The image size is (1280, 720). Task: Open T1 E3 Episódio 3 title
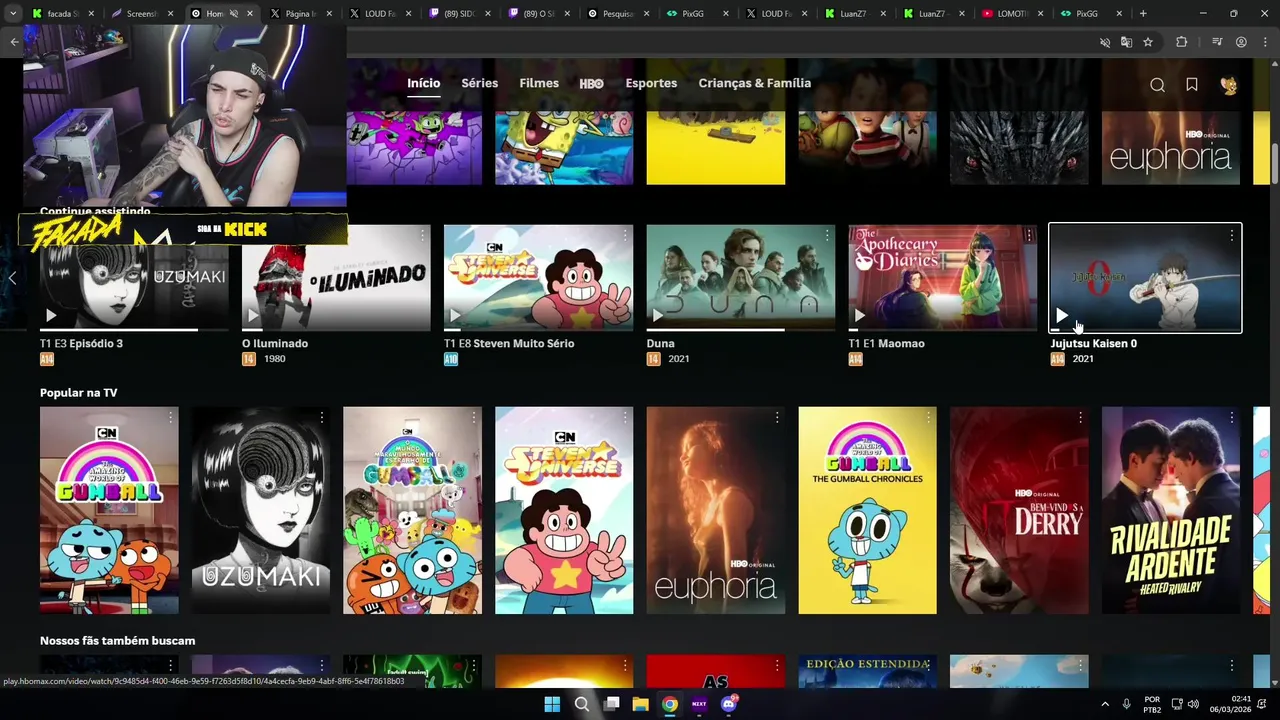(x=81, y=343)
